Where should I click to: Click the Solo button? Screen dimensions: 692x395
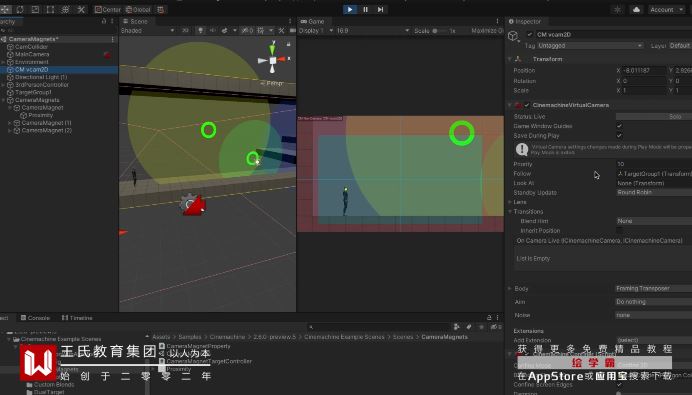click(654, 117)
